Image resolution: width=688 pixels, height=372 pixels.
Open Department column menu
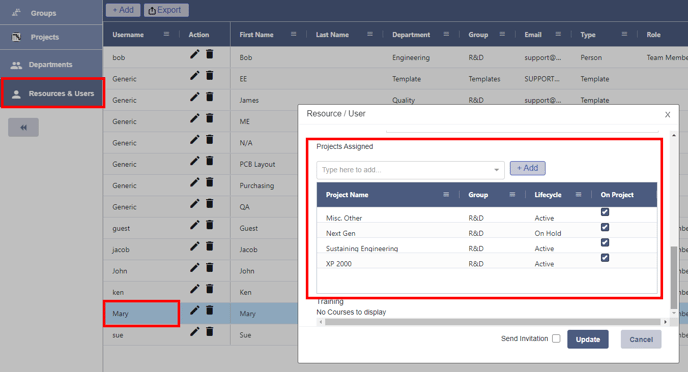(446, 34)
